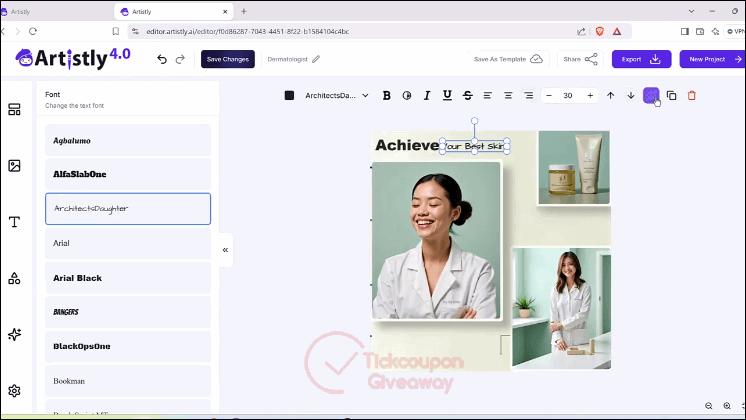Toggle bold formatting on selected text
This screenshot has height=420, width=746.
(386, 96)
